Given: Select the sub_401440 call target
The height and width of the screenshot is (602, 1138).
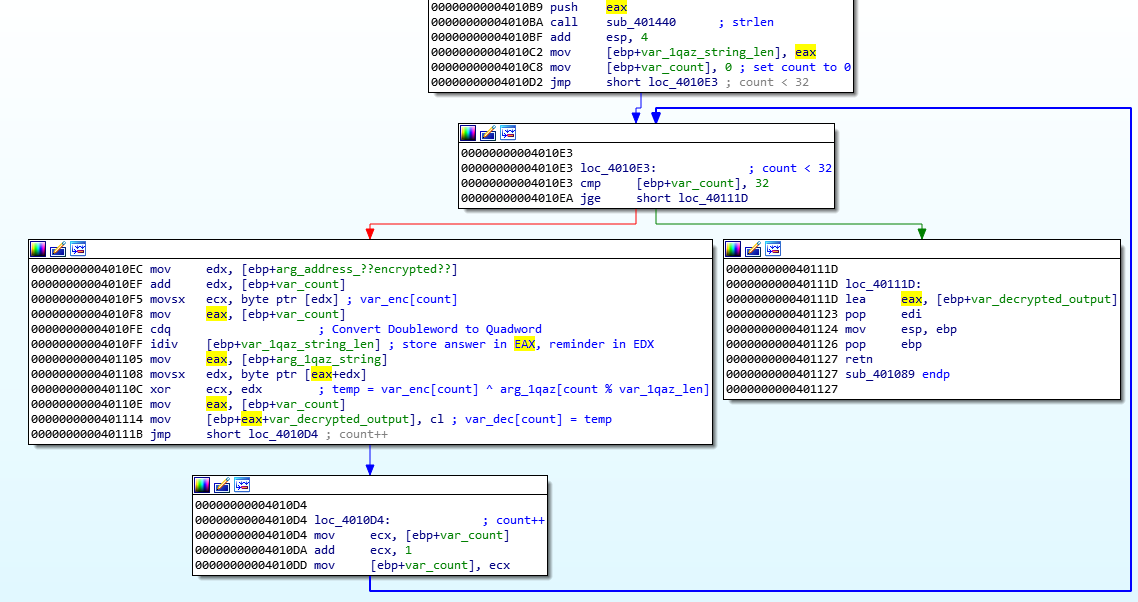Looking at the screenshot, I should point(641,22).
